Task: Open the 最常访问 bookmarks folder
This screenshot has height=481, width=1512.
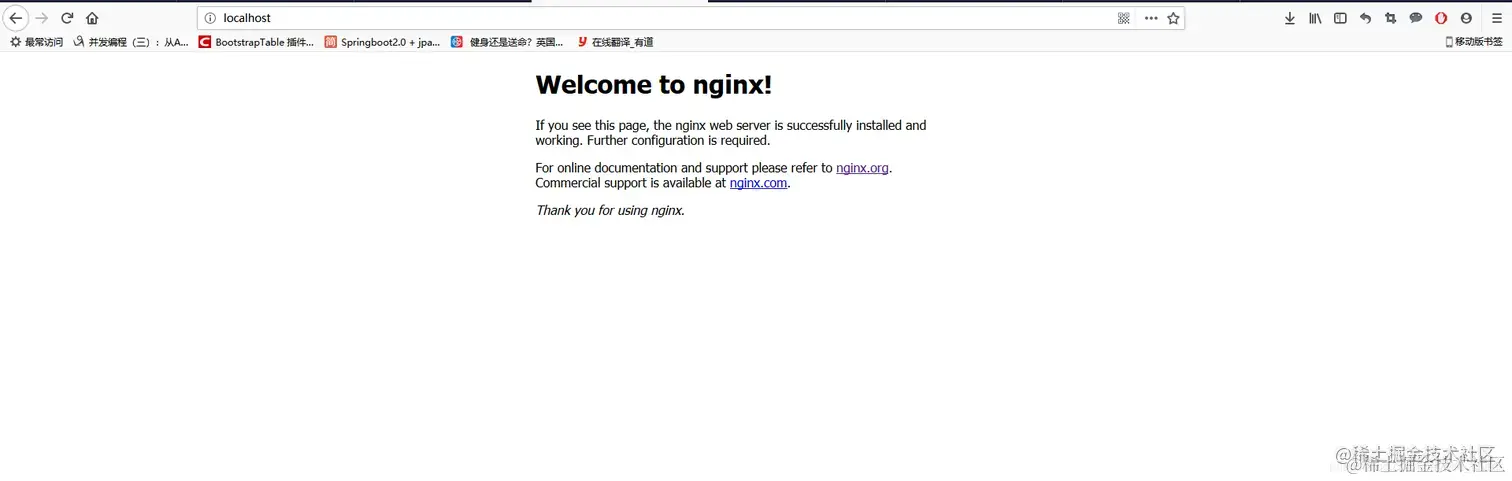Action: (x=36, y=42)
